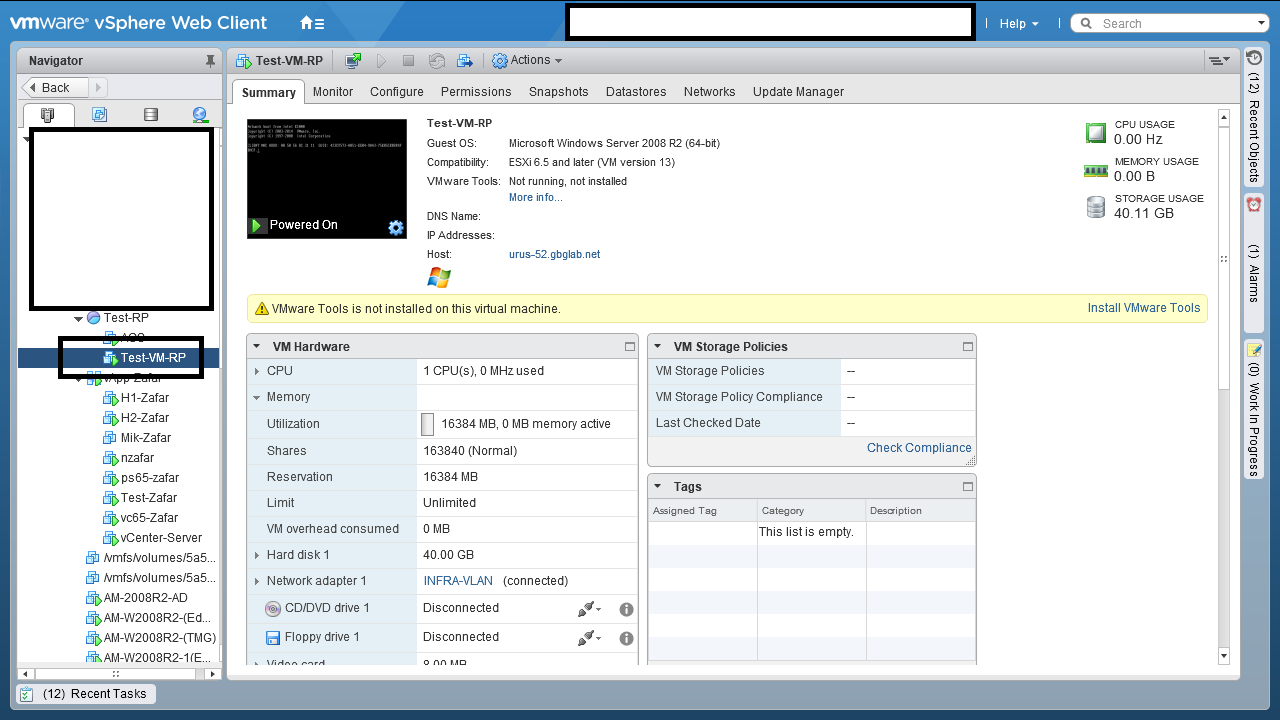Open the Configure tab
This screenshot has width=1280, height=720.
coord(396,92)
